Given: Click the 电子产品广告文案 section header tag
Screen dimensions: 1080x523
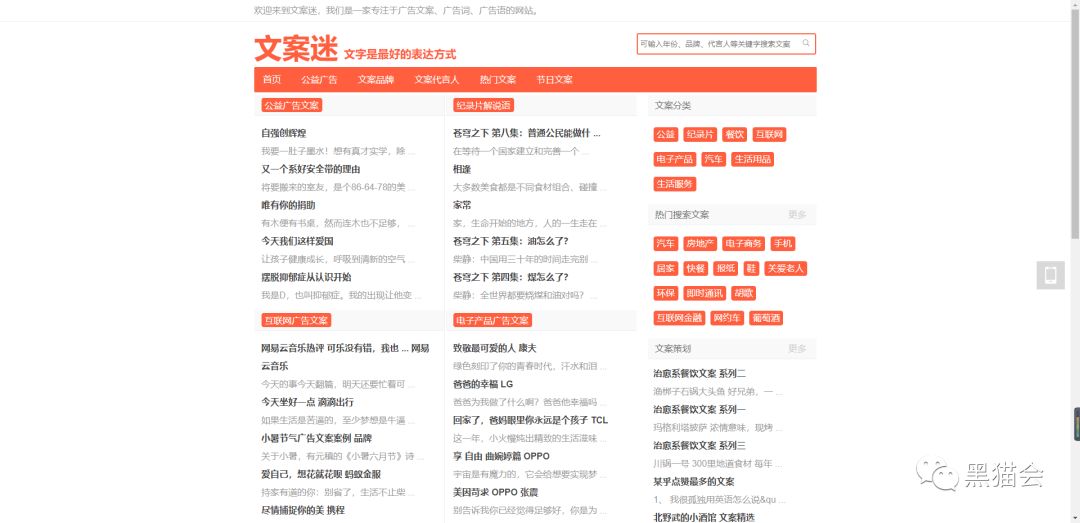Looking at the screenshot, I should pos(492,320).
